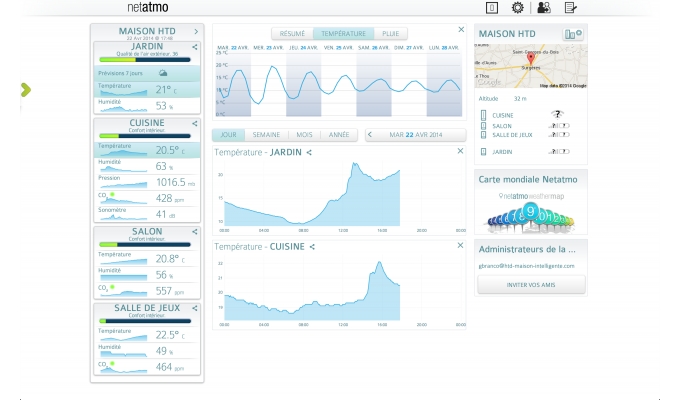680x400 pixels.
Task: Open station settings icon in MAISON HTD panel
Action: coord(574,34)
